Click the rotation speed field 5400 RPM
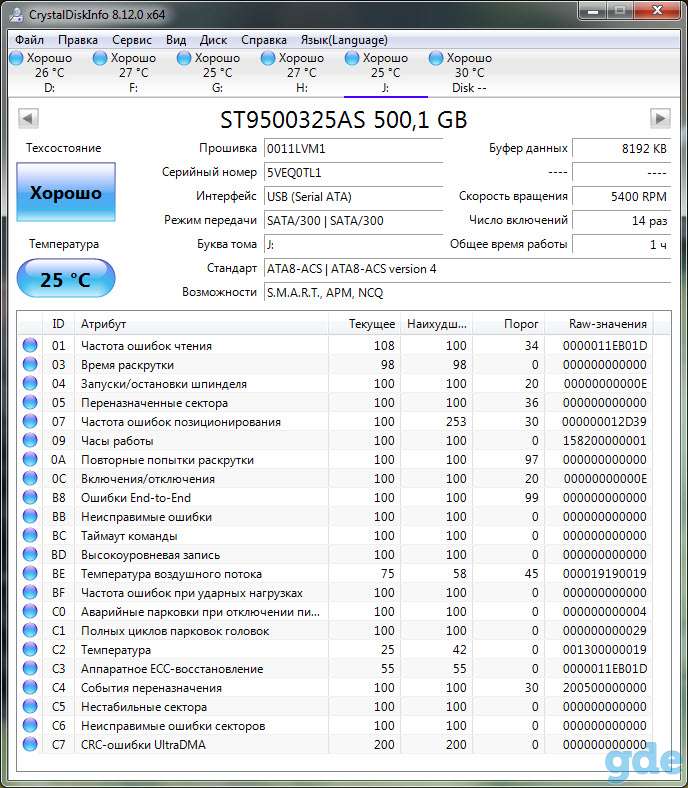Image resolution: width=688 pixels, height=788 pixels. pos(622,196)
